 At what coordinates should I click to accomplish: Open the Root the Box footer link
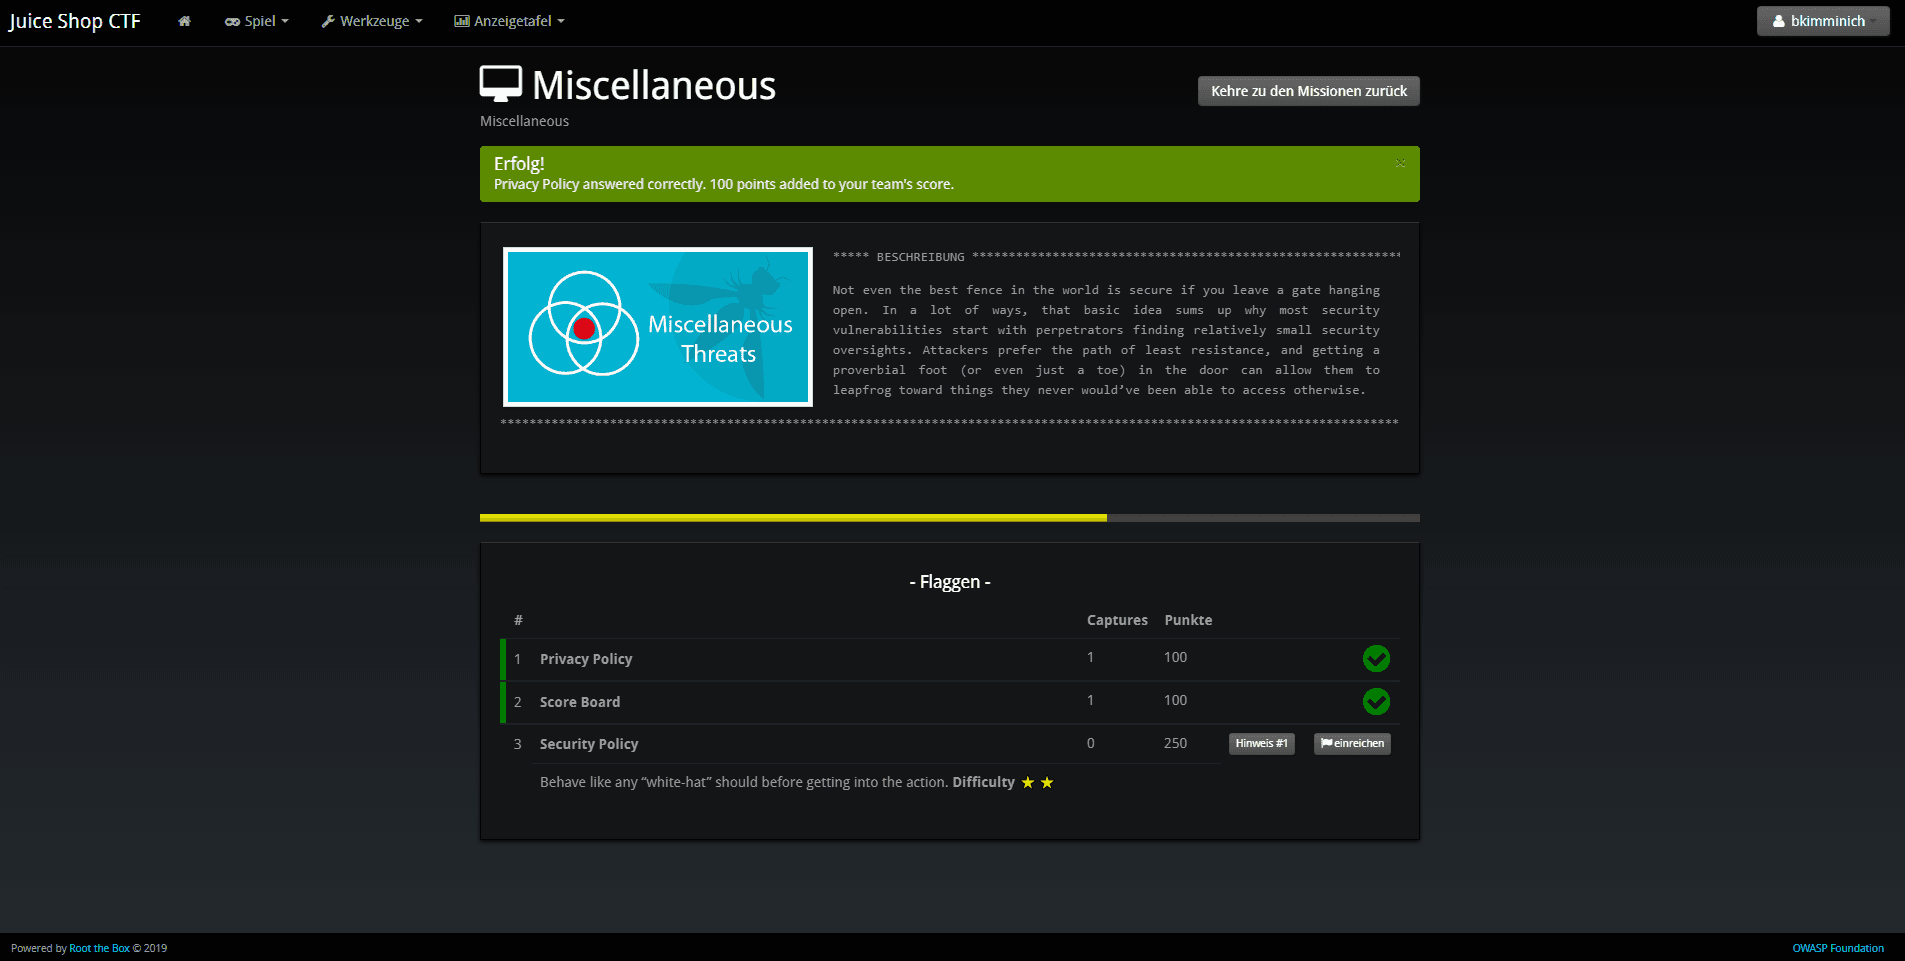[99, 948]
